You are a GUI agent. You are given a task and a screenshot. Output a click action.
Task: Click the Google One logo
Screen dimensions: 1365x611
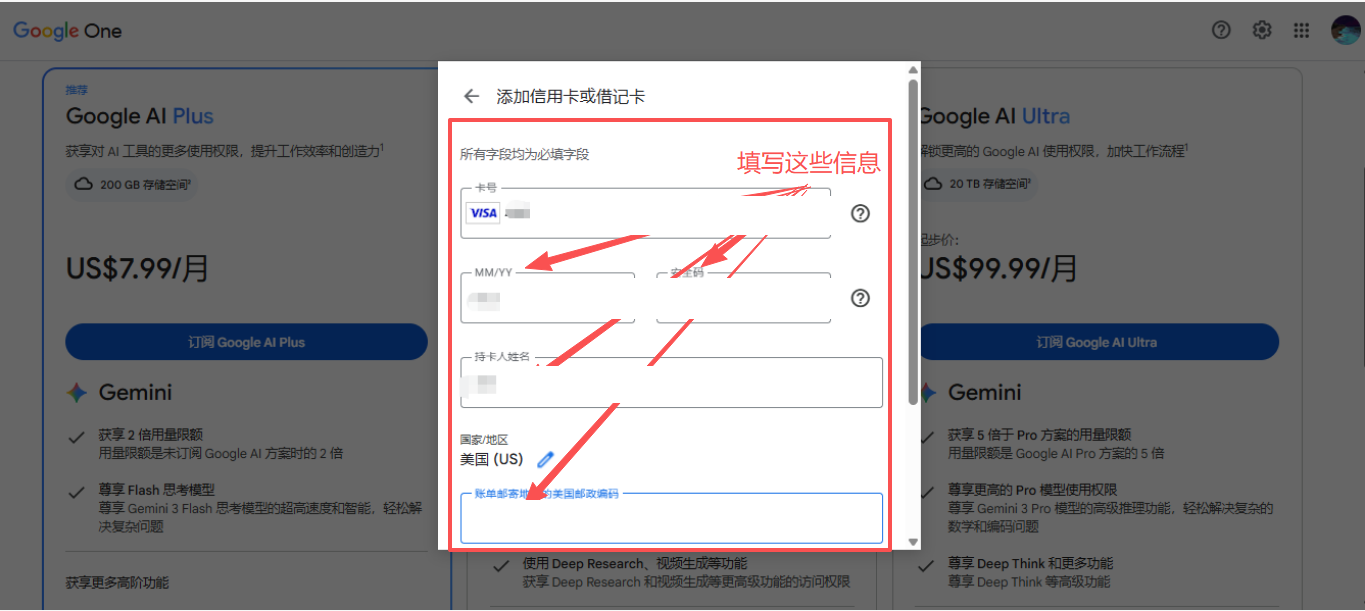(x=67, y=31)
